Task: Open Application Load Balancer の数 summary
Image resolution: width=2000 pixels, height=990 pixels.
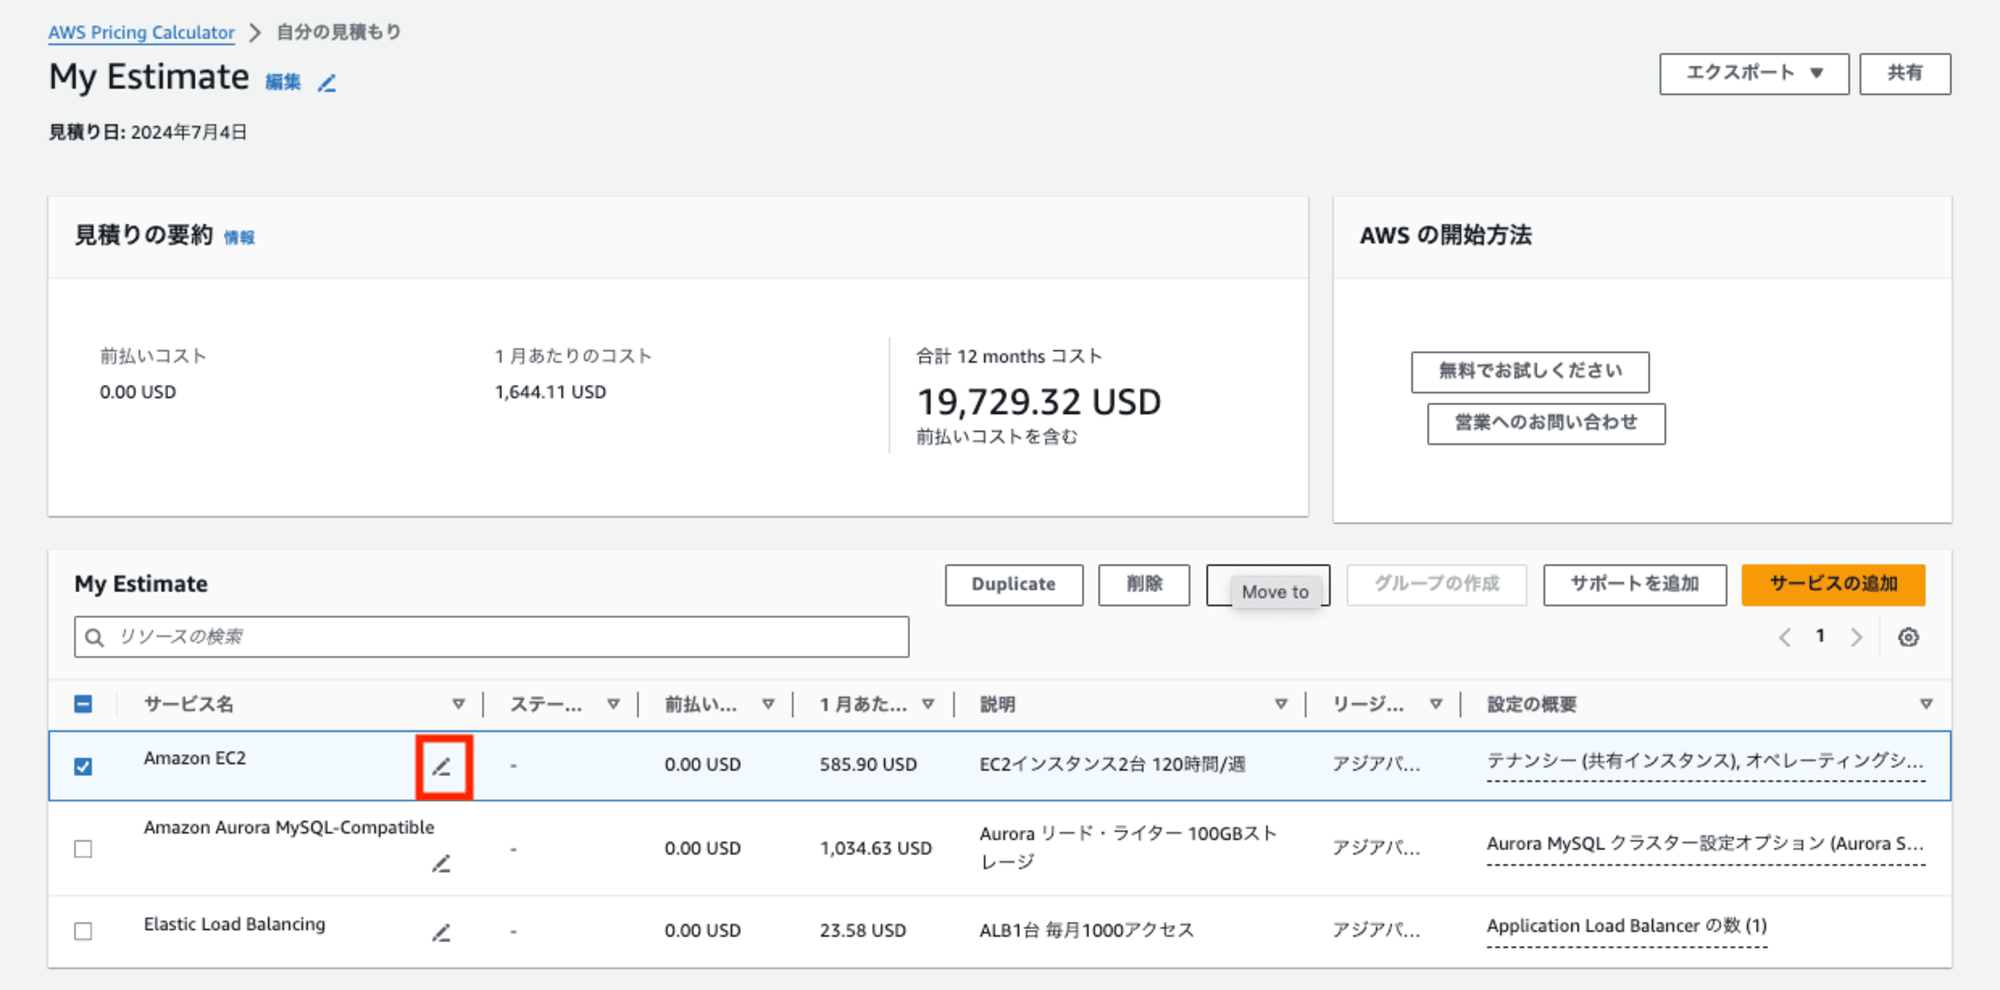Action: [x=1626, y=927]
